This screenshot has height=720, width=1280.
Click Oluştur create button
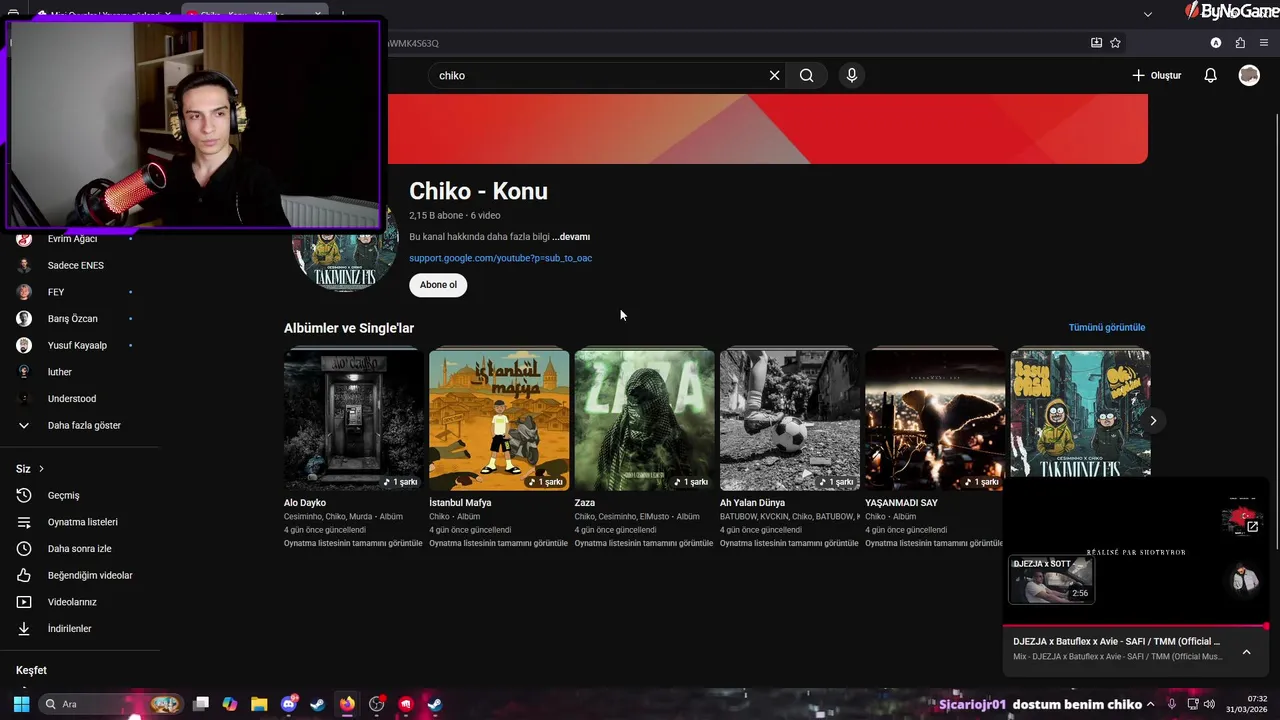pyautogui.click(x=1156, y=75)
